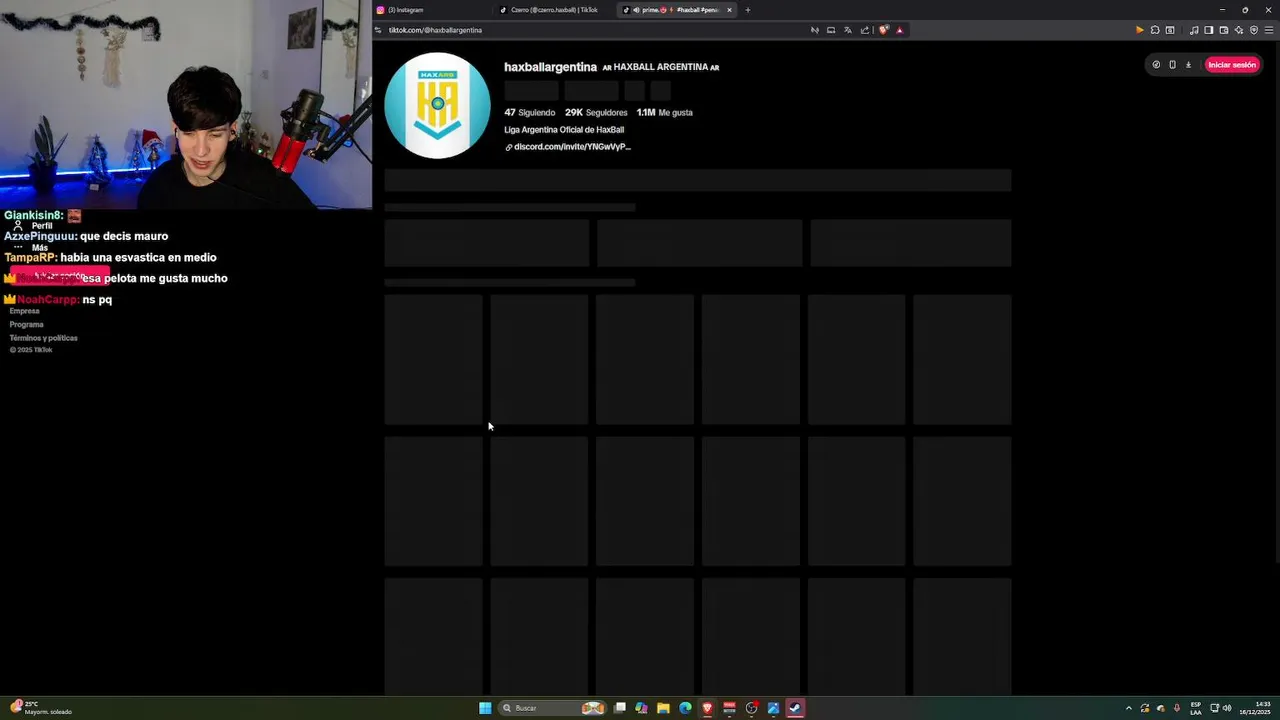1280x720 pixels.
Task: Open Brave Shields lion icon
Action: 883,30
